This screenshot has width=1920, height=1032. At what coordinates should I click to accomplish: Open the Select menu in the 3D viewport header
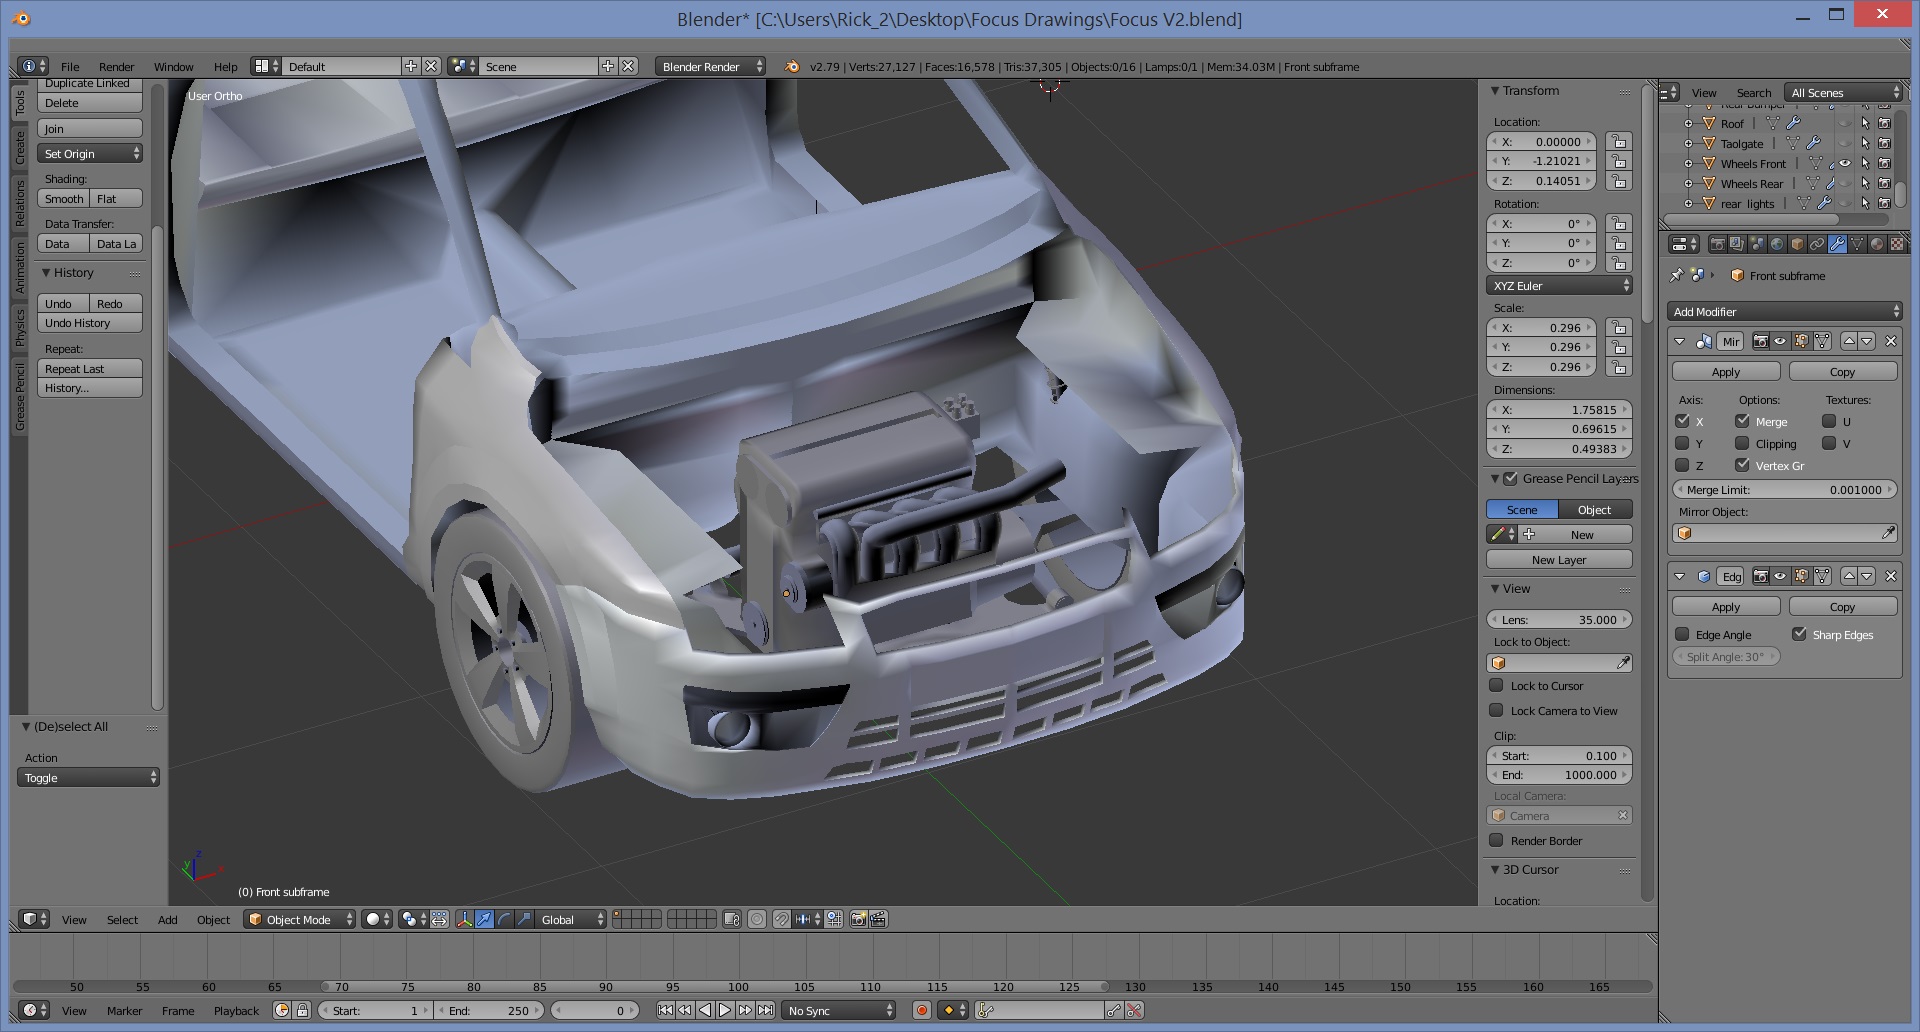coord(122,920)
